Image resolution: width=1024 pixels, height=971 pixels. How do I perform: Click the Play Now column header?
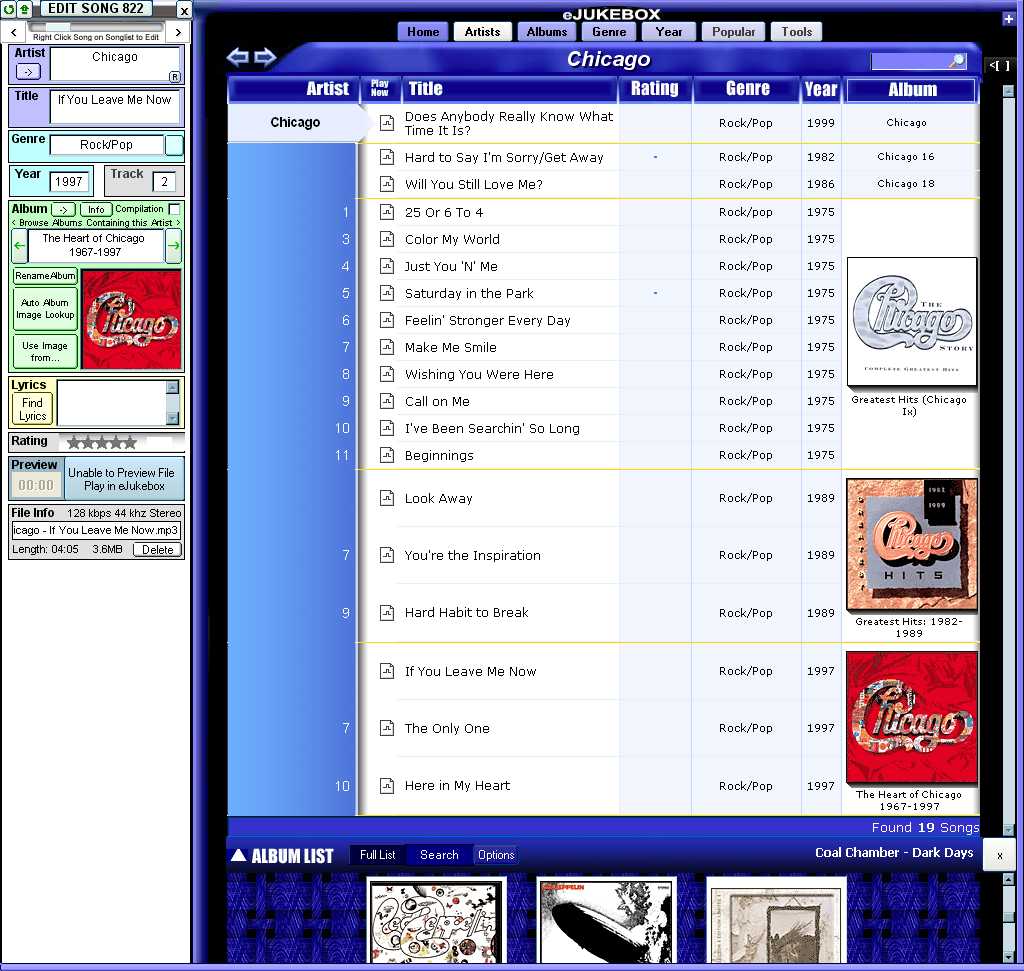tap(379, 89)
